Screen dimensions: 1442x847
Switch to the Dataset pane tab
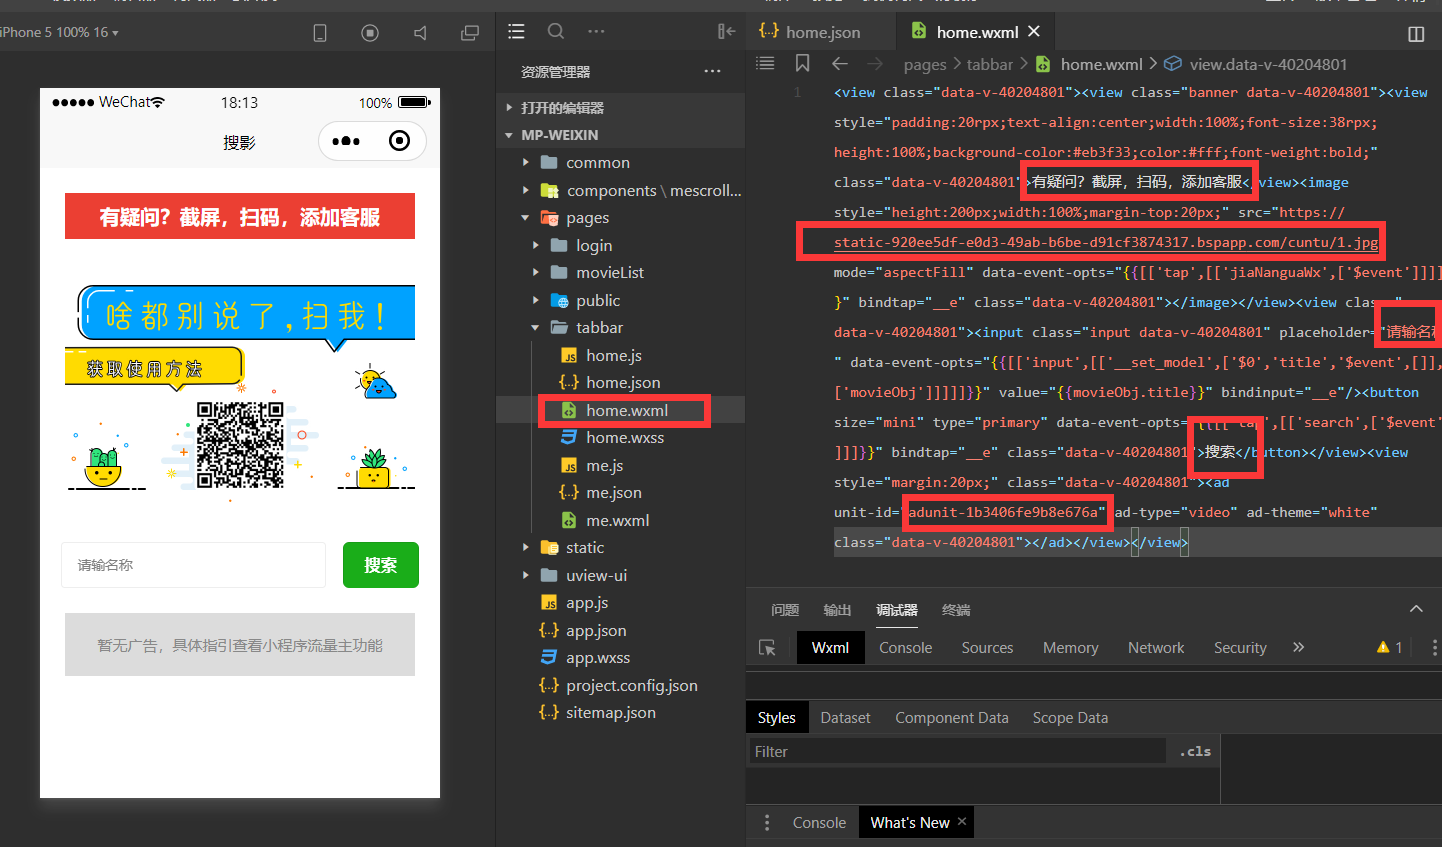pyautogui.click(x=845, y=718)
